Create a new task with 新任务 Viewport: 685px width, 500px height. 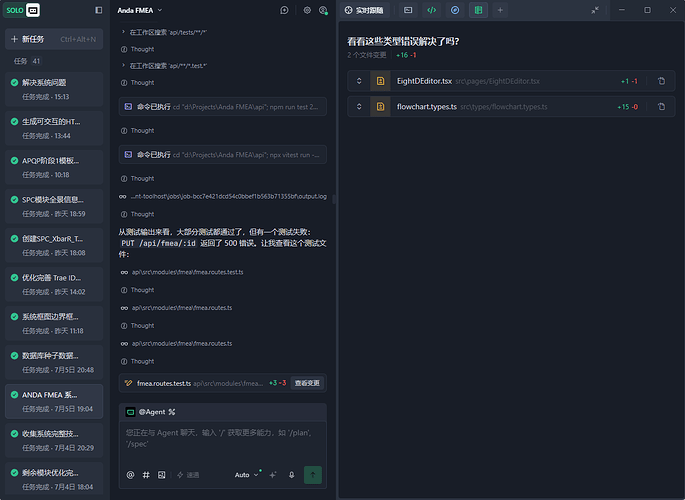[x=54, y=39]
